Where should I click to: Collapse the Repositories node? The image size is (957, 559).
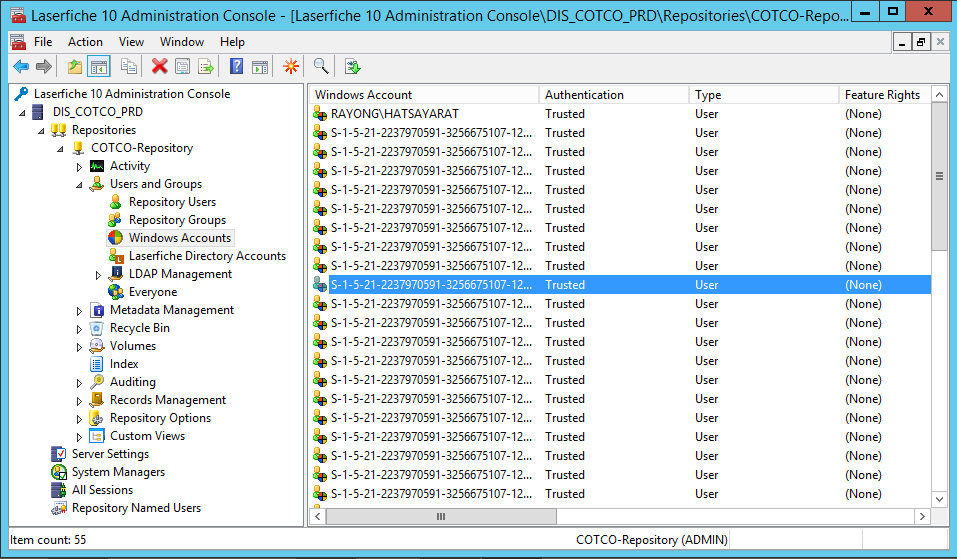41,131
